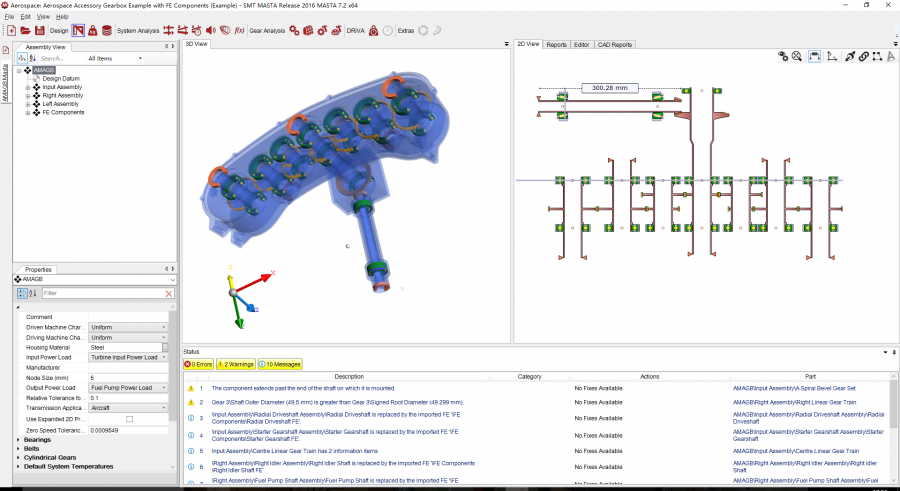
Task: Toggle the 2 Warnings filter
Action: coord(235,364)
